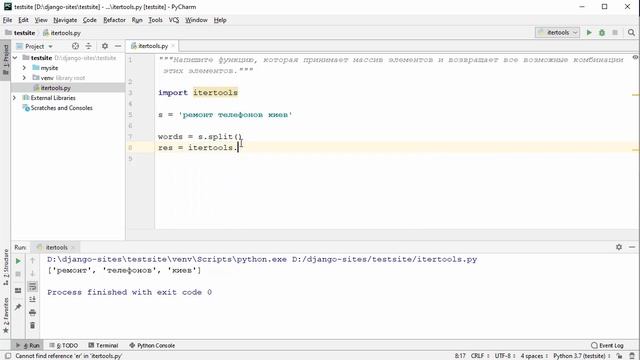Image resolution: width=640 pixels, height=360 pixels.
Task: Toggle the Run tool window button
Action: pos(28,345)
